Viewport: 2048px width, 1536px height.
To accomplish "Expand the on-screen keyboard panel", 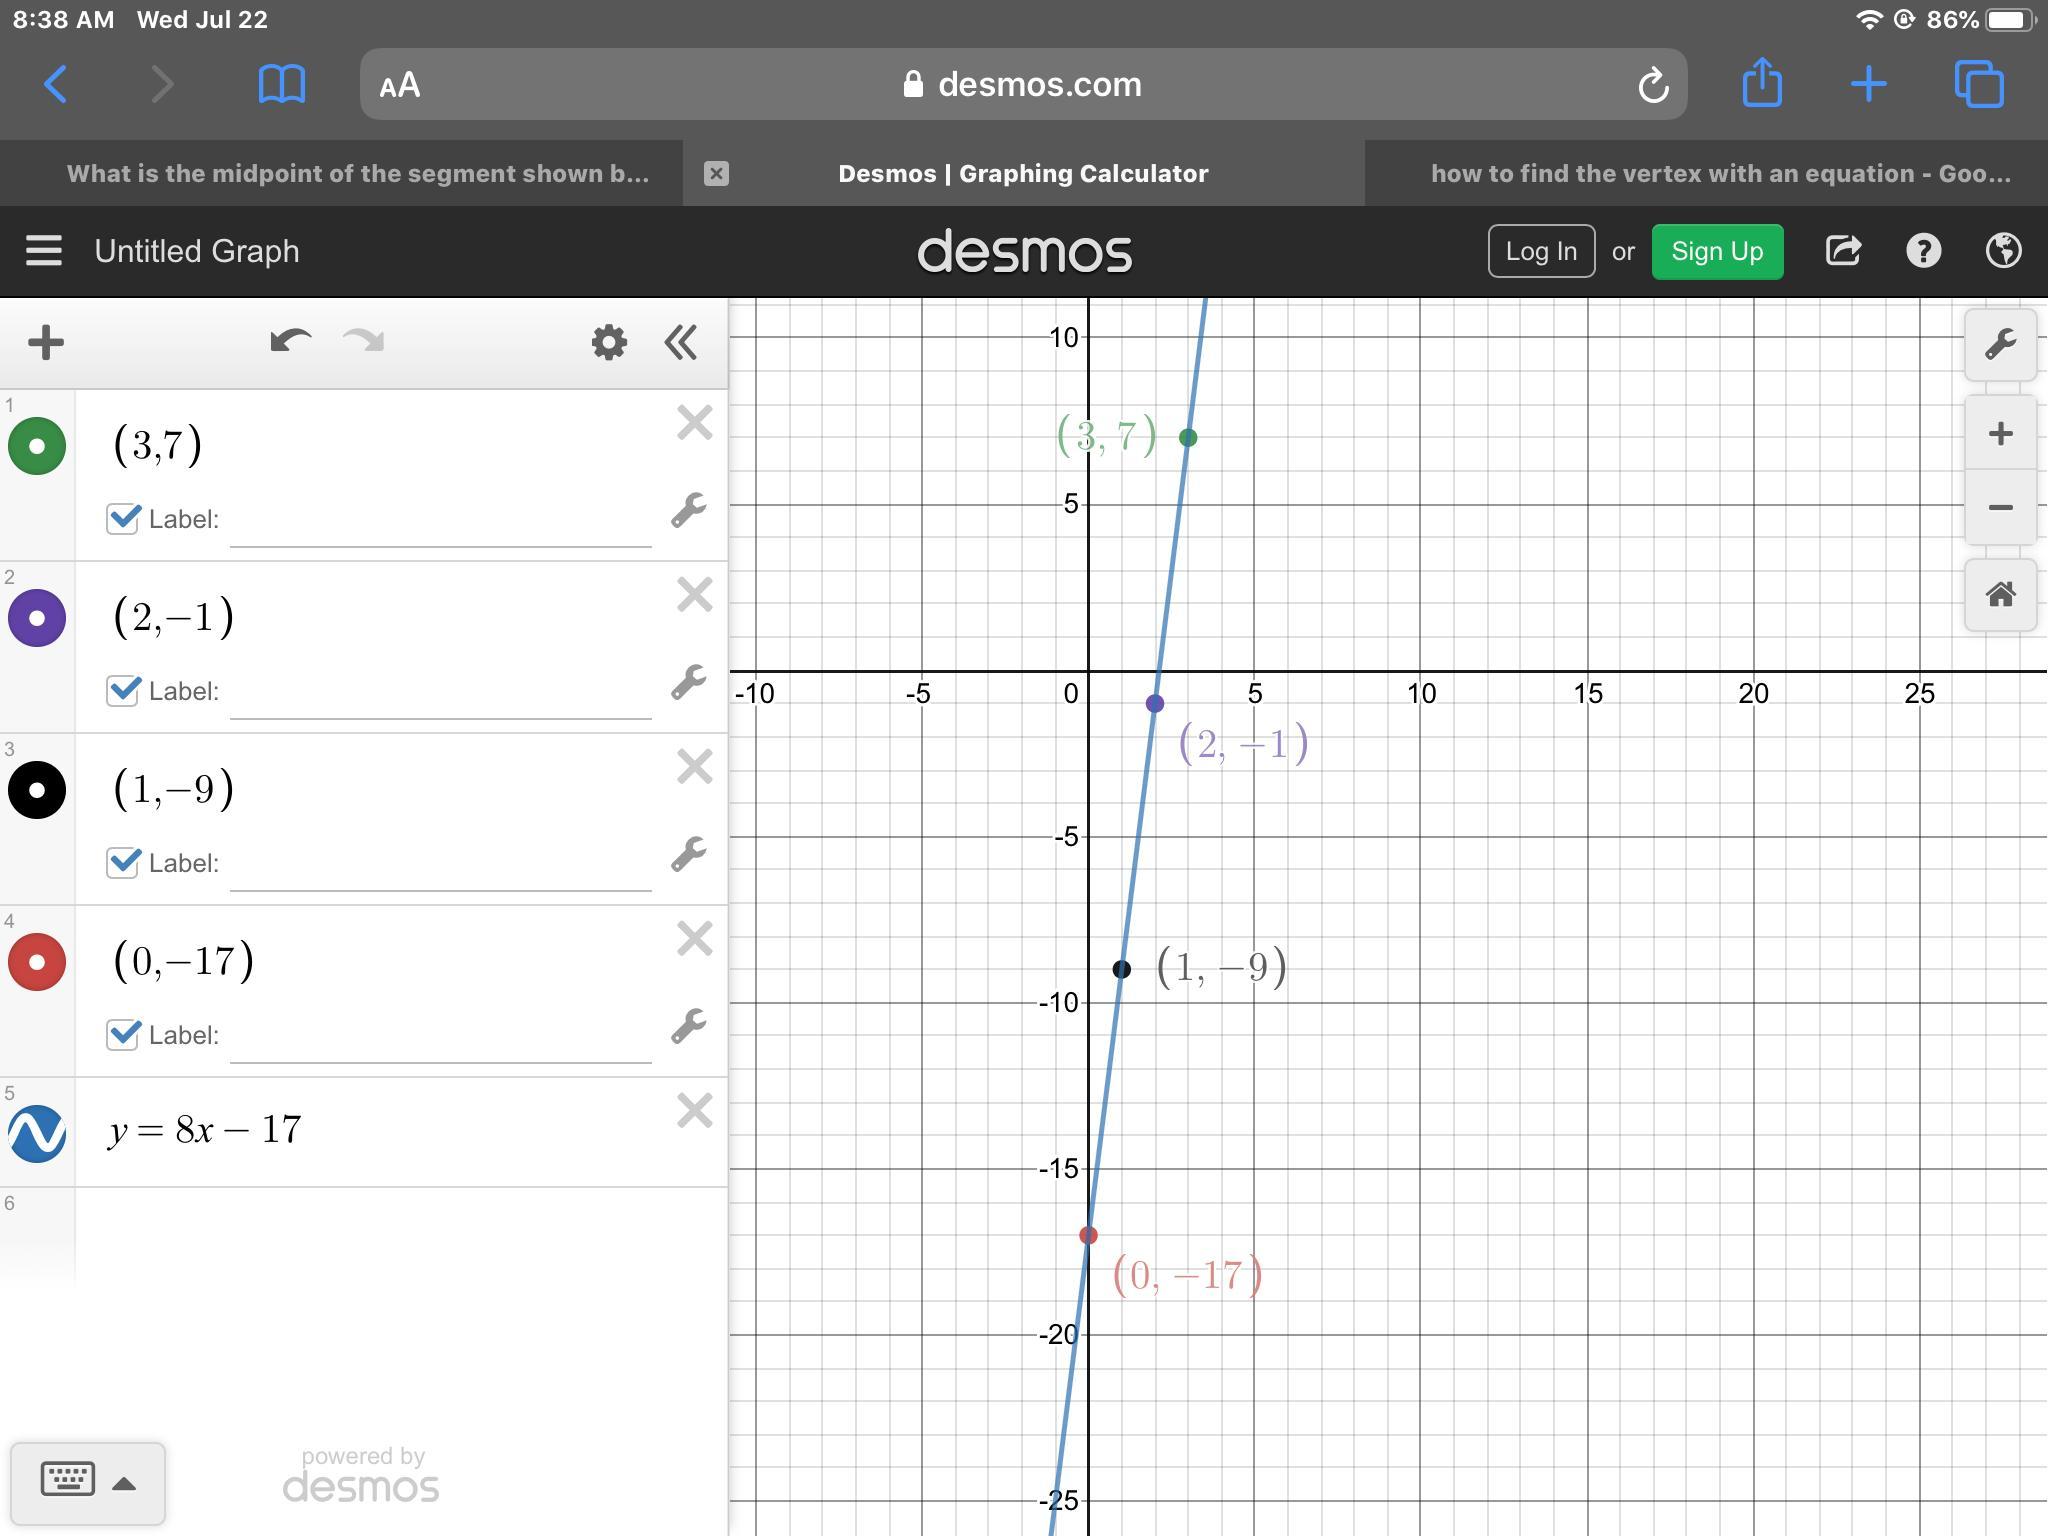I will (87, 1481).
